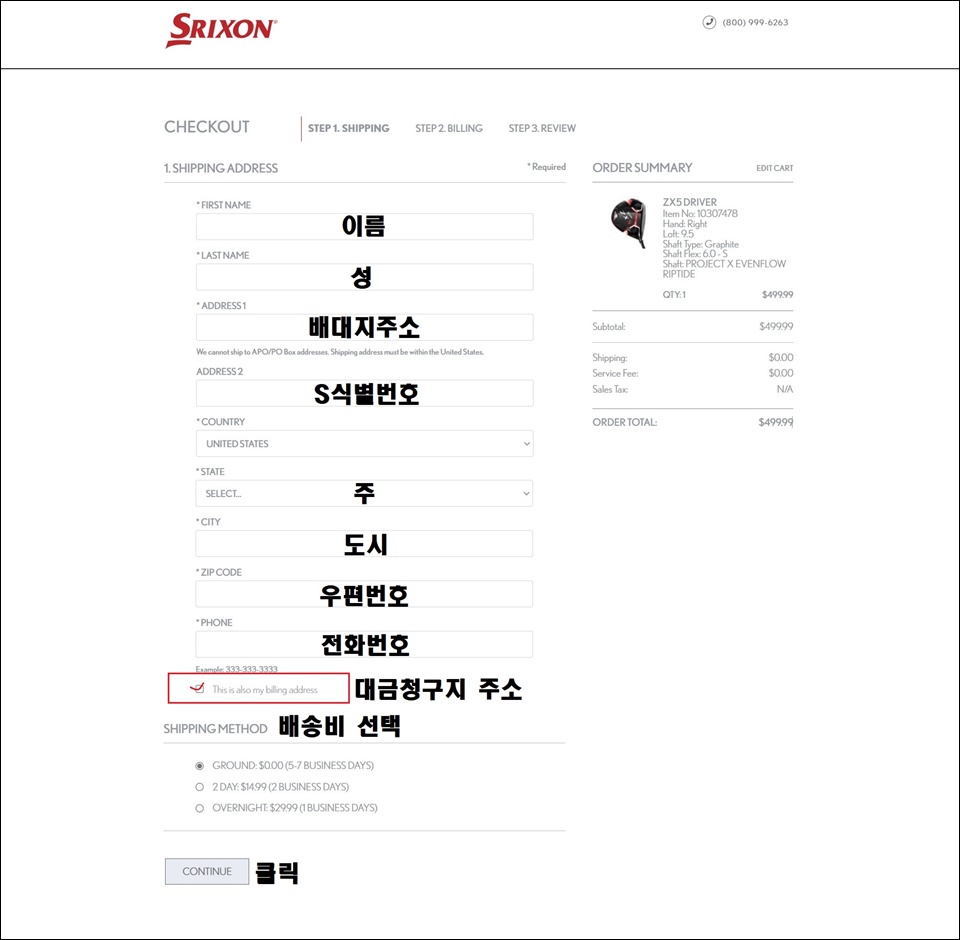Viewport: 960px width, 940px height.
Task: Expand the State select dropdown
Action: coord(364,494)
